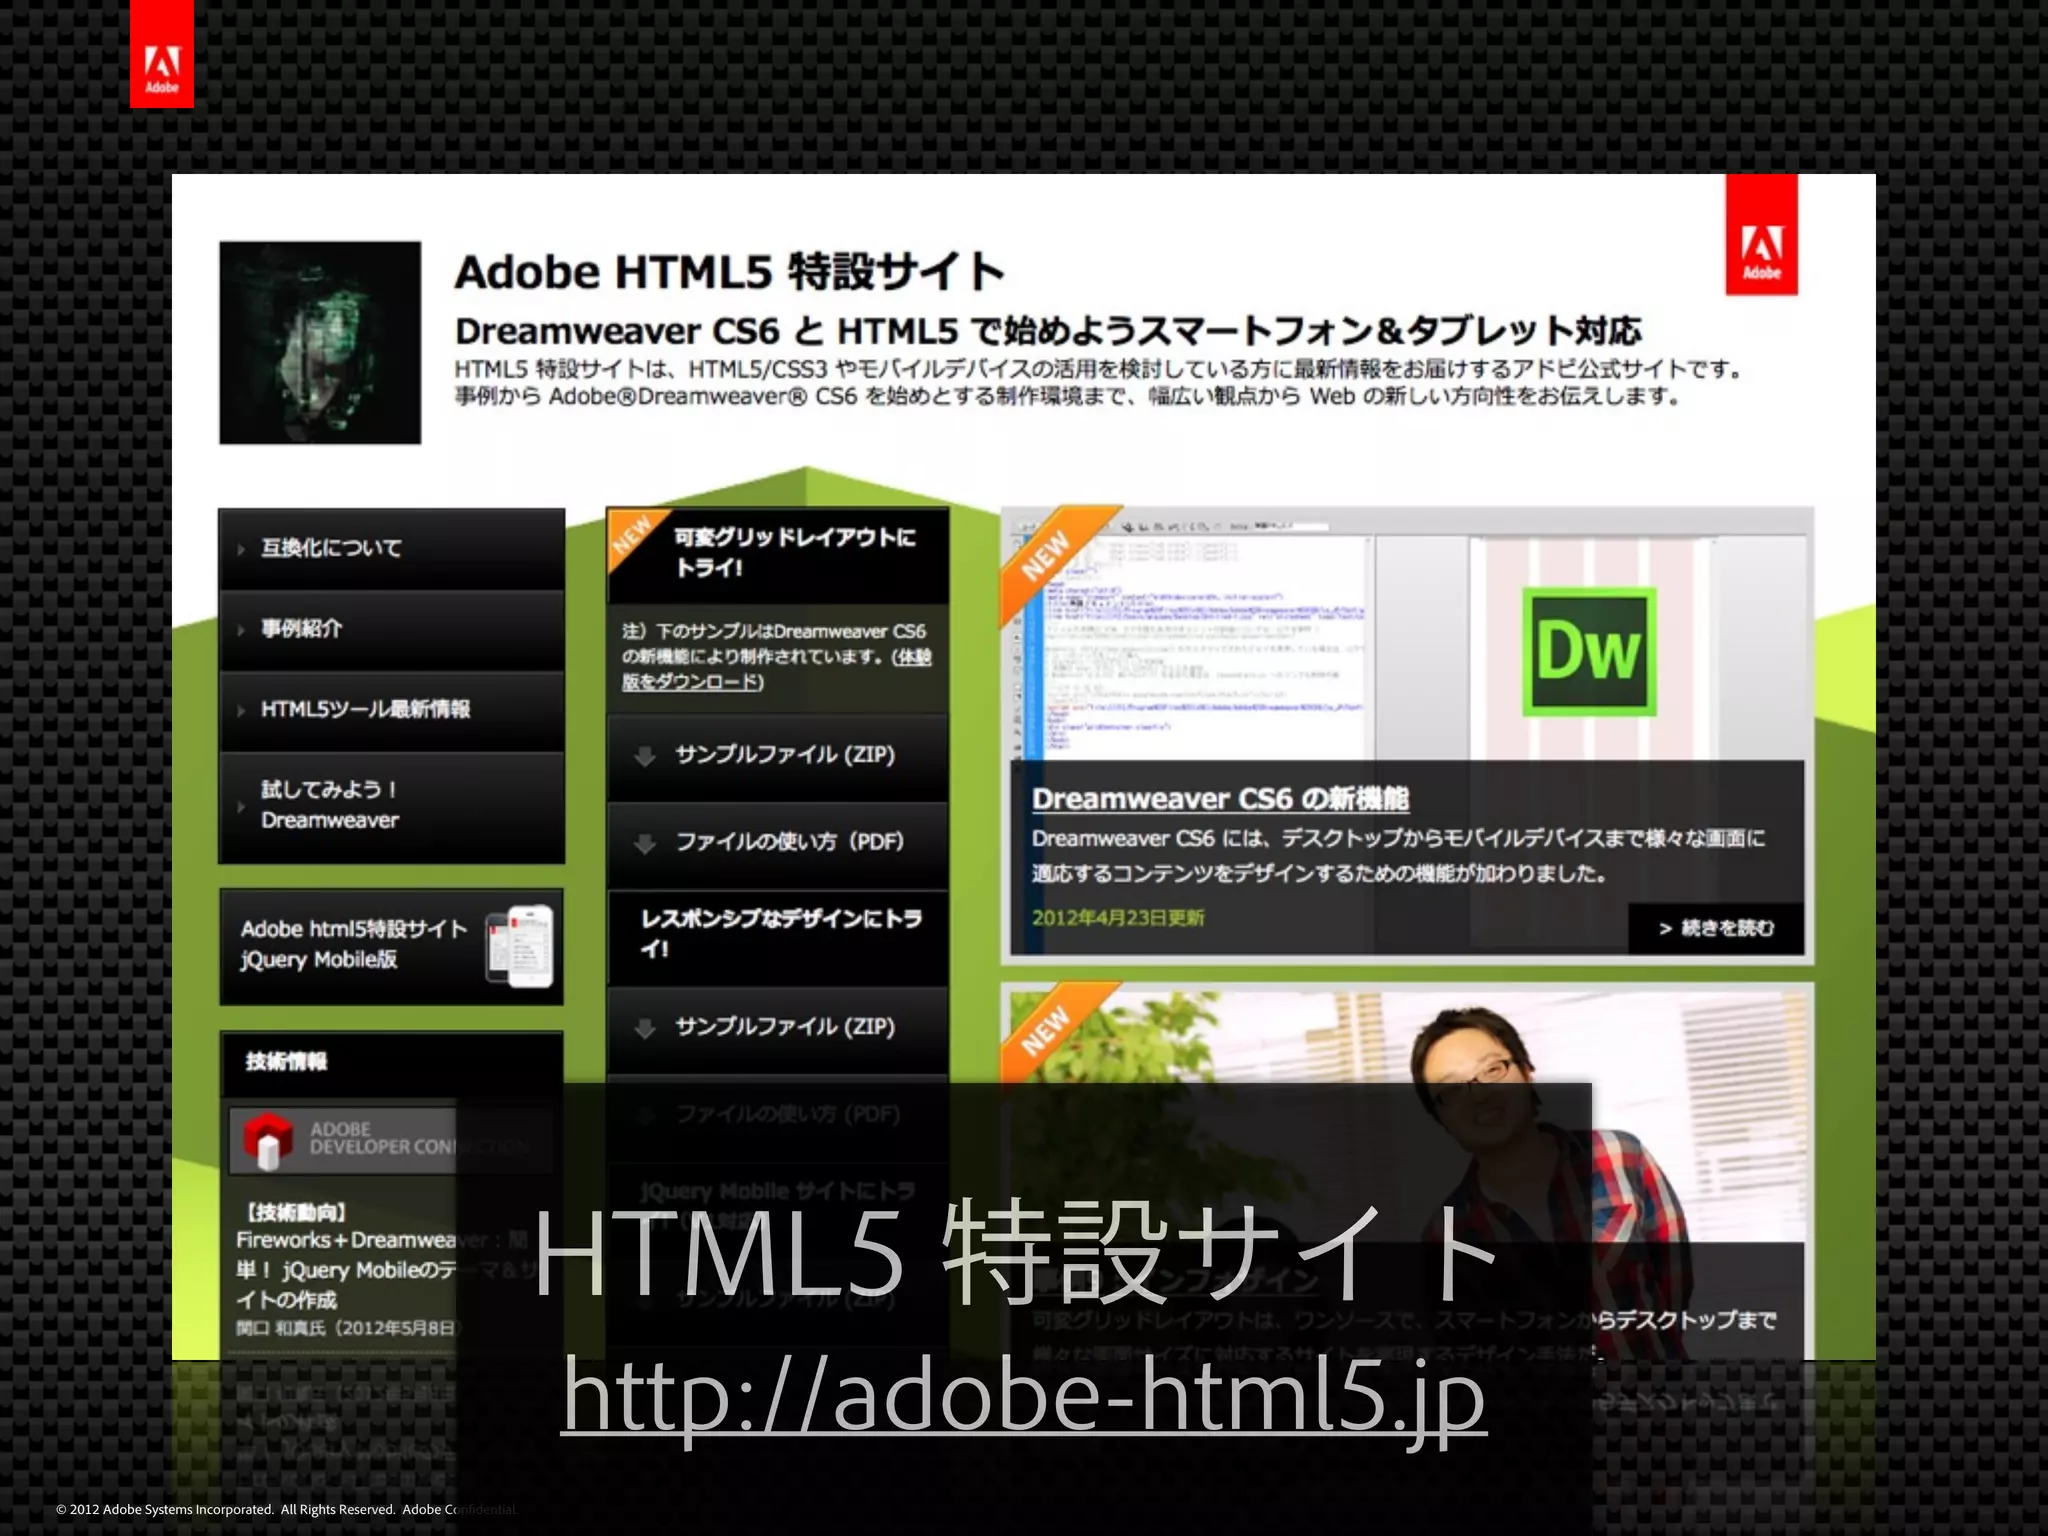Click download arrow of second サンプルファイル (ZIP)
2048x1536 pixels.
(645, 1028)
